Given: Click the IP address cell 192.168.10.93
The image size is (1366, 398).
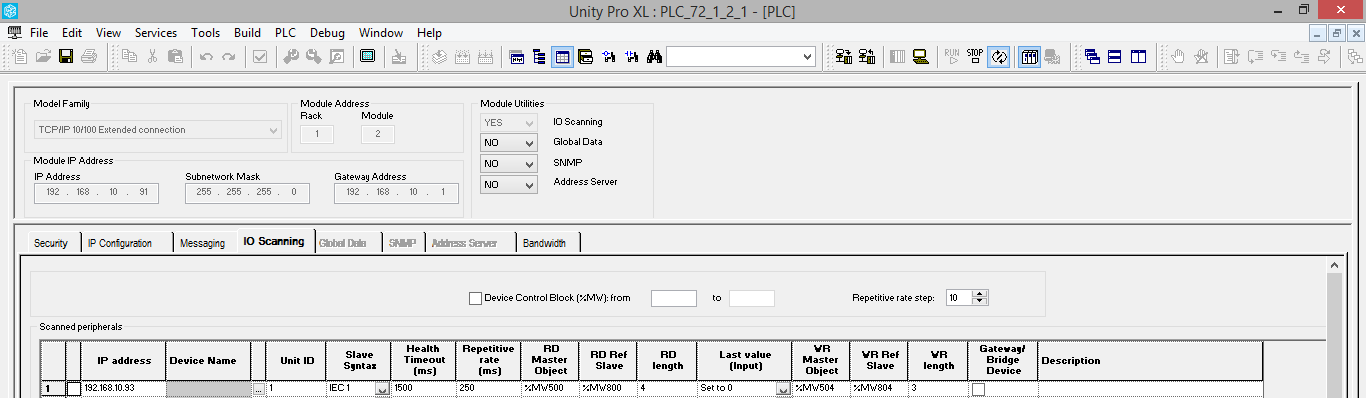Looking at the screenshot, I should [x=123, y=388].
